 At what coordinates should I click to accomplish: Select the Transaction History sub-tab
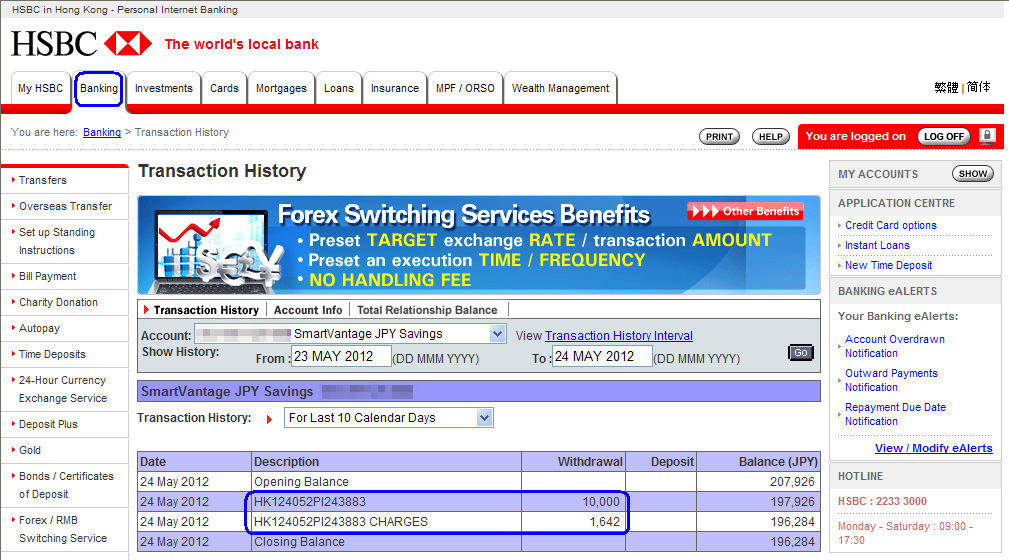pos(206,310)
